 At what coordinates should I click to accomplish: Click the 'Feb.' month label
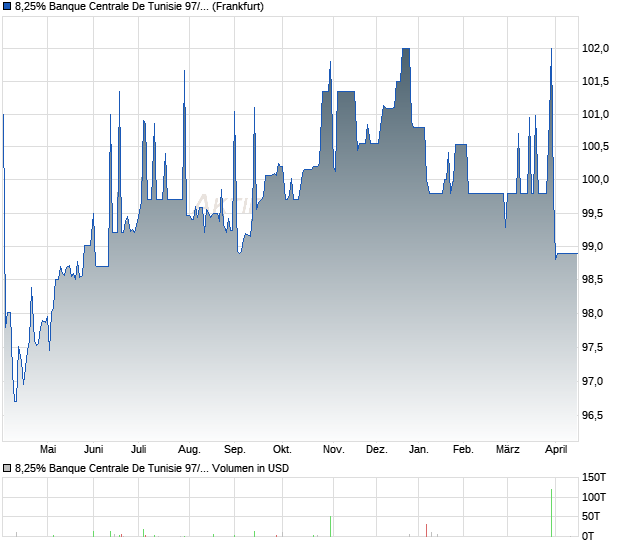point(463,450)
